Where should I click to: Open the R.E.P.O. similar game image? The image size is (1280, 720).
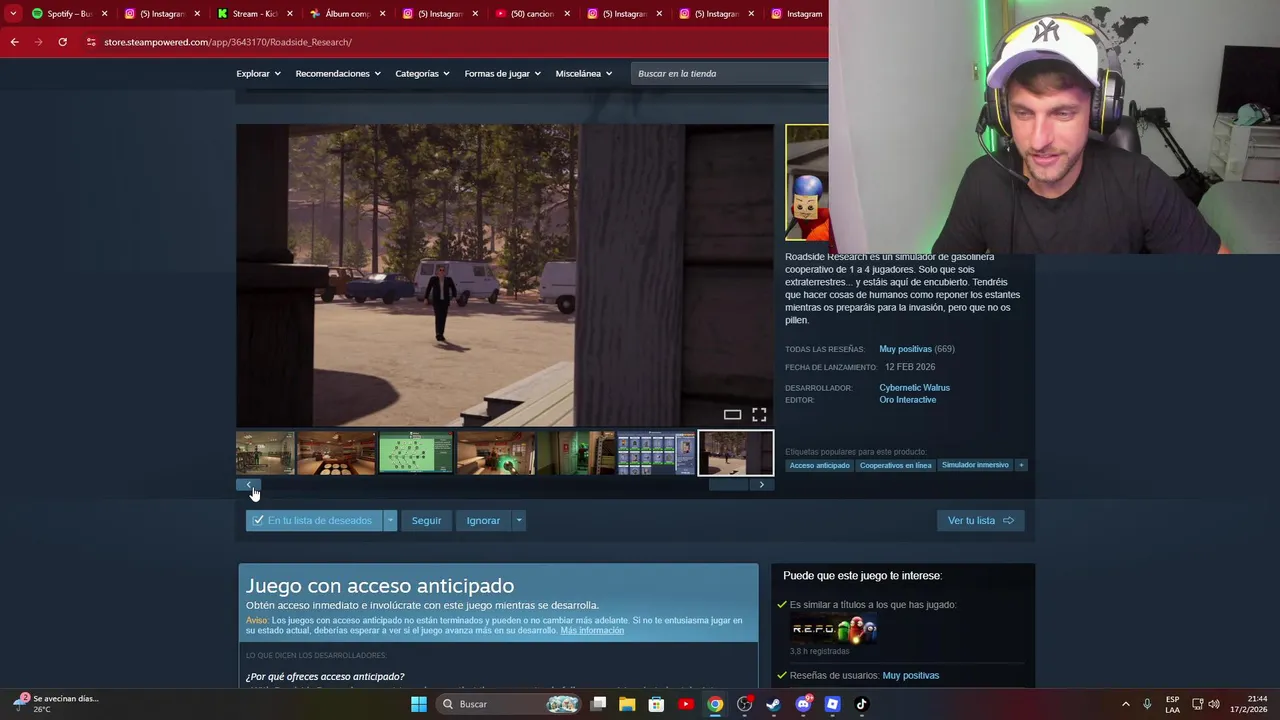pyautogui.click(x=833, y=629)
